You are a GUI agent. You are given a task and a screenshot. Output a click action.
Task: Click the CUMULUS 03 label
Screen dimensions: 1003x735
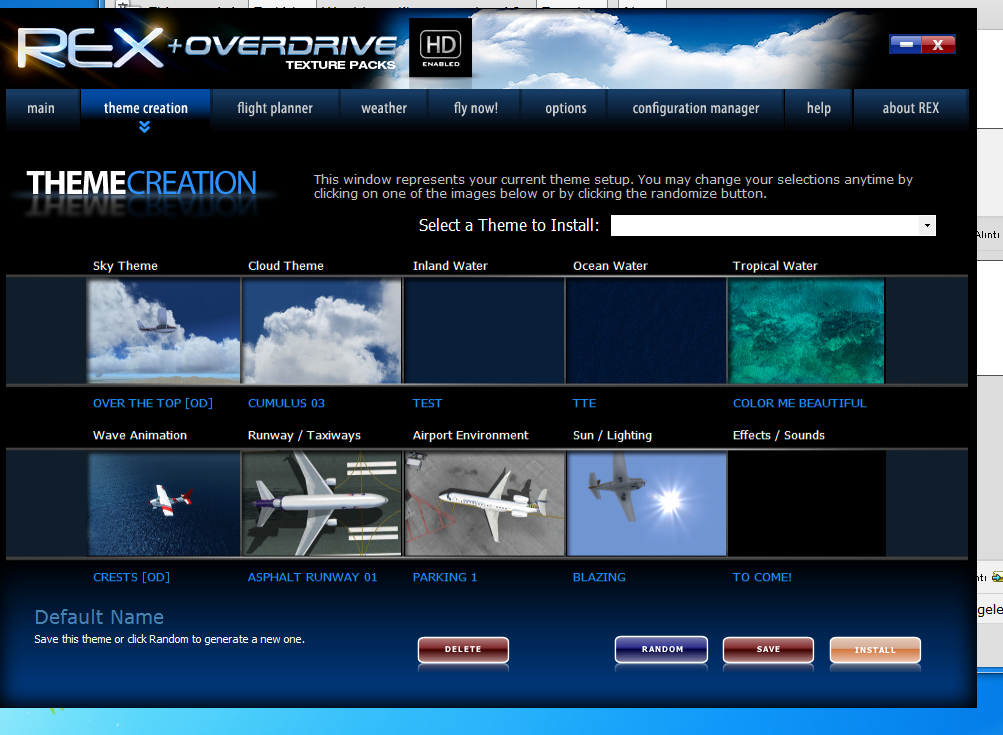point(287,404)
